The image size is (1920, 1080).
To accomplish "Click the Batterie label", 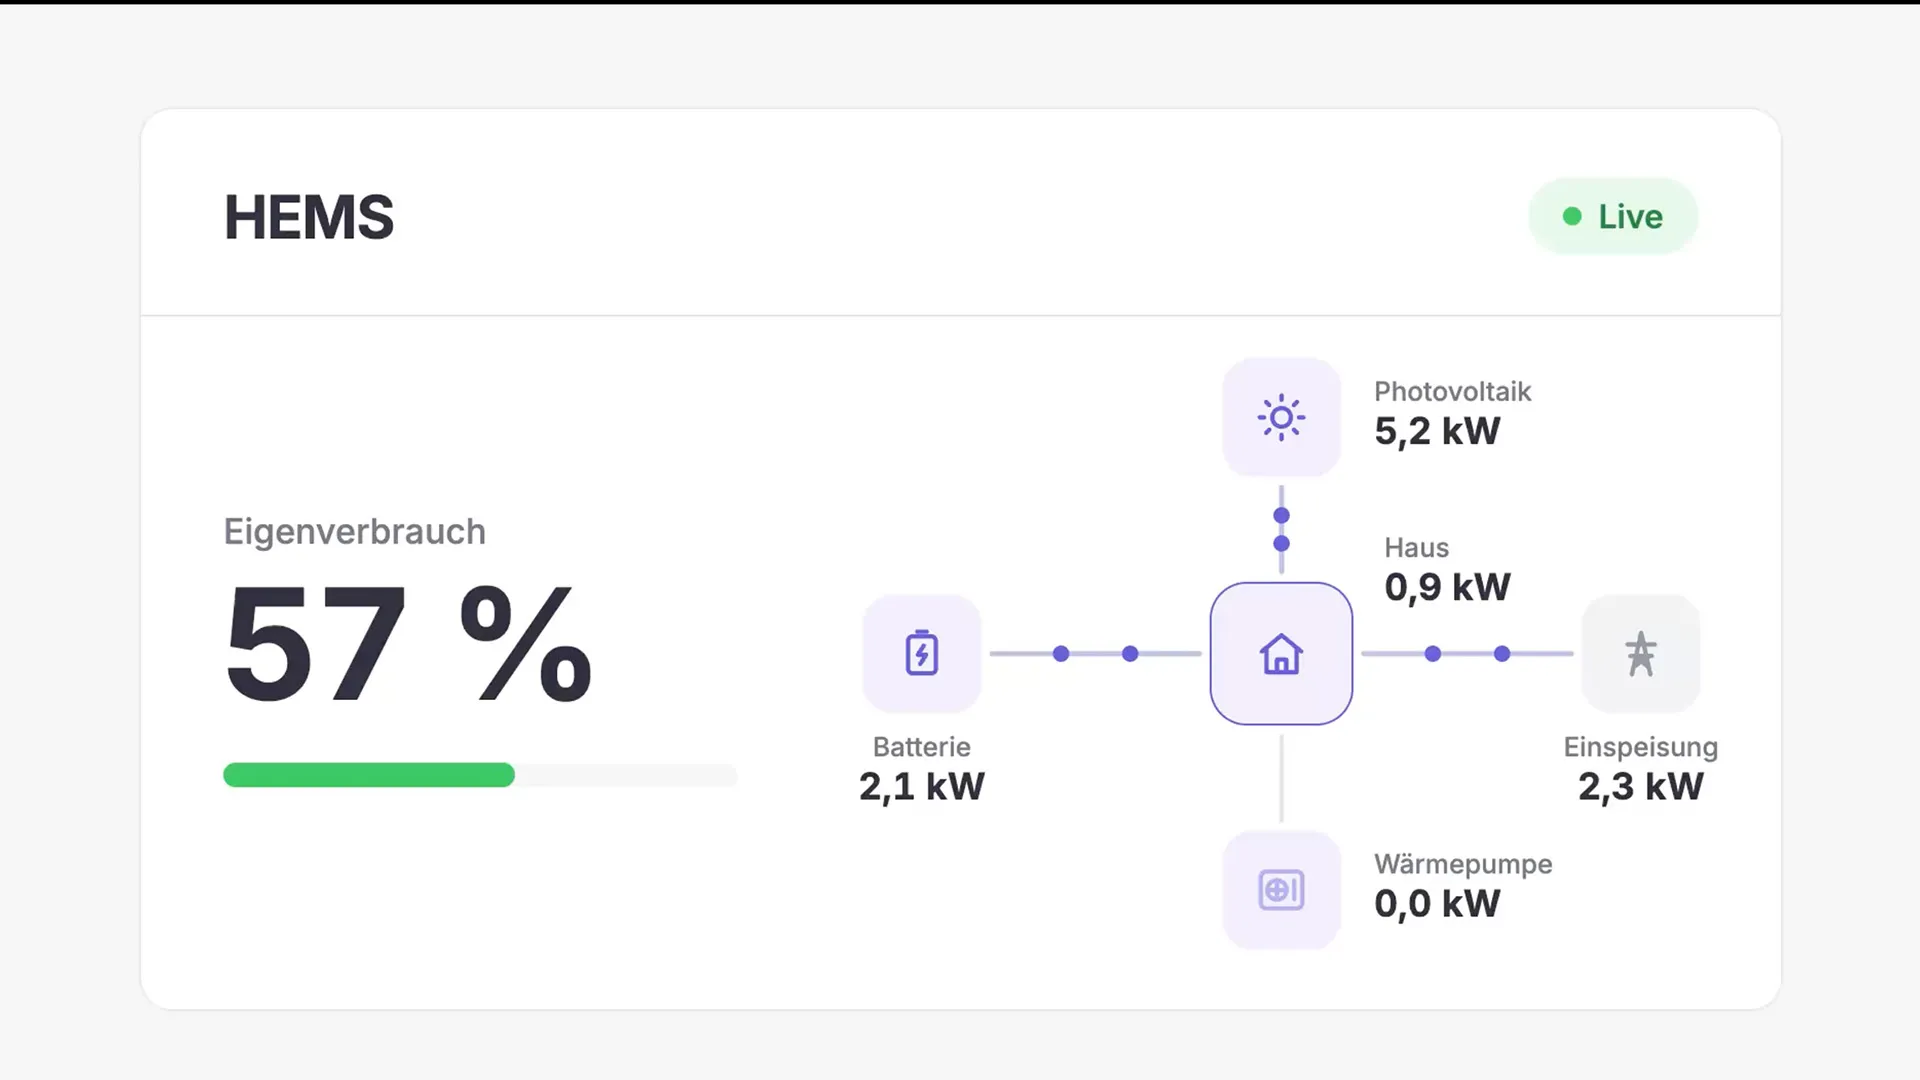I will tap(922, 746).
